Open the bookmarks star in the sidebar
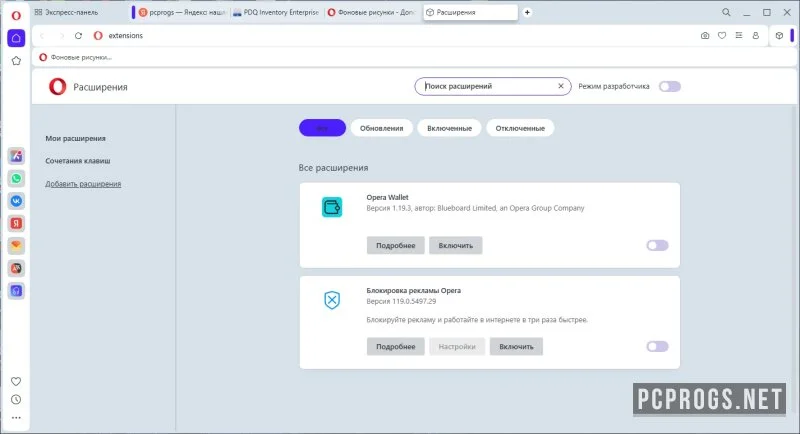The image size is (800, 434). 16,61
